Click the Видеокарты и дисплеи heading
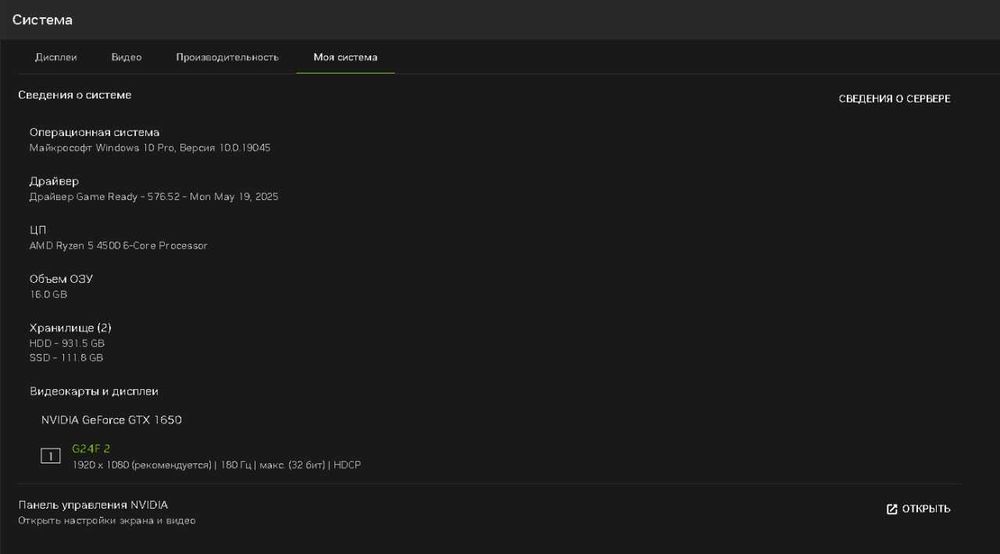 tap(94, 391)
